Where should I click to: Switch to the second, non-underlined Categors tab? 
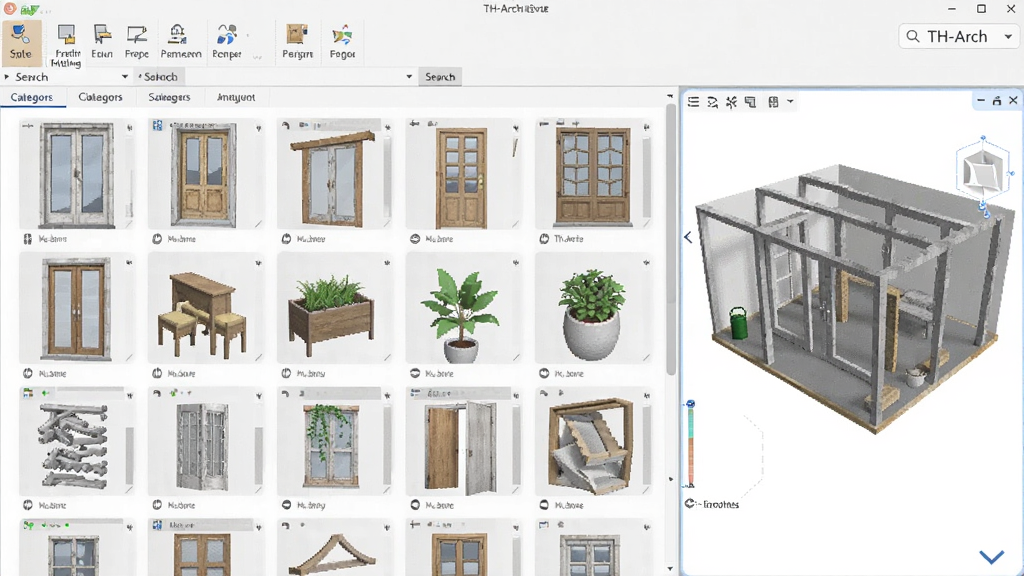[x=100, y=97]
